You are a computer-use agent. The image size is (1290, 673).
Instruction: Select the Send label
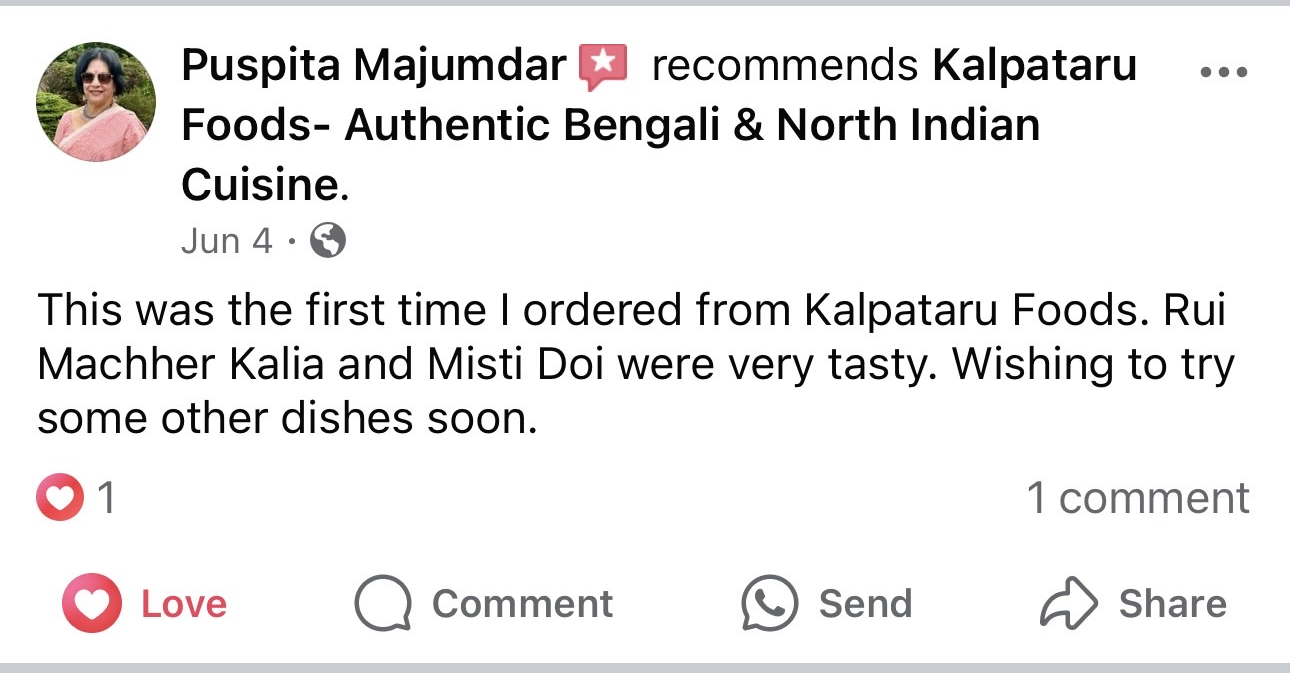(x=865, y=604)
